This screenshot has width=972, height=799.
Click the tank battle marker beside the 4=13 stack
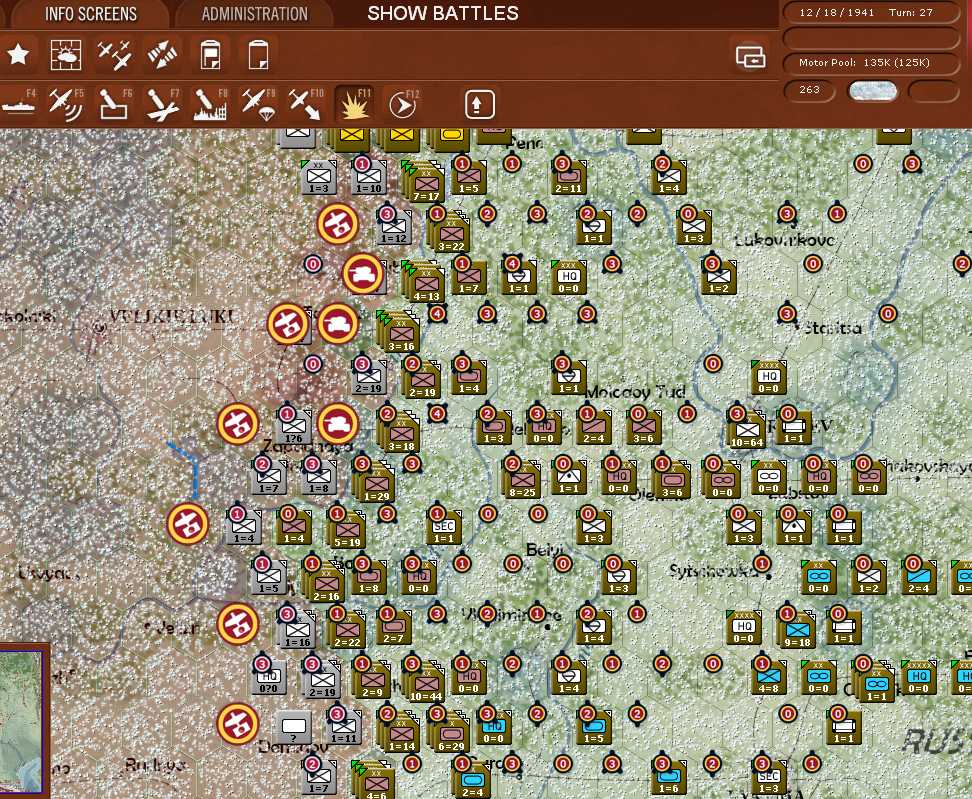[363, 273]
